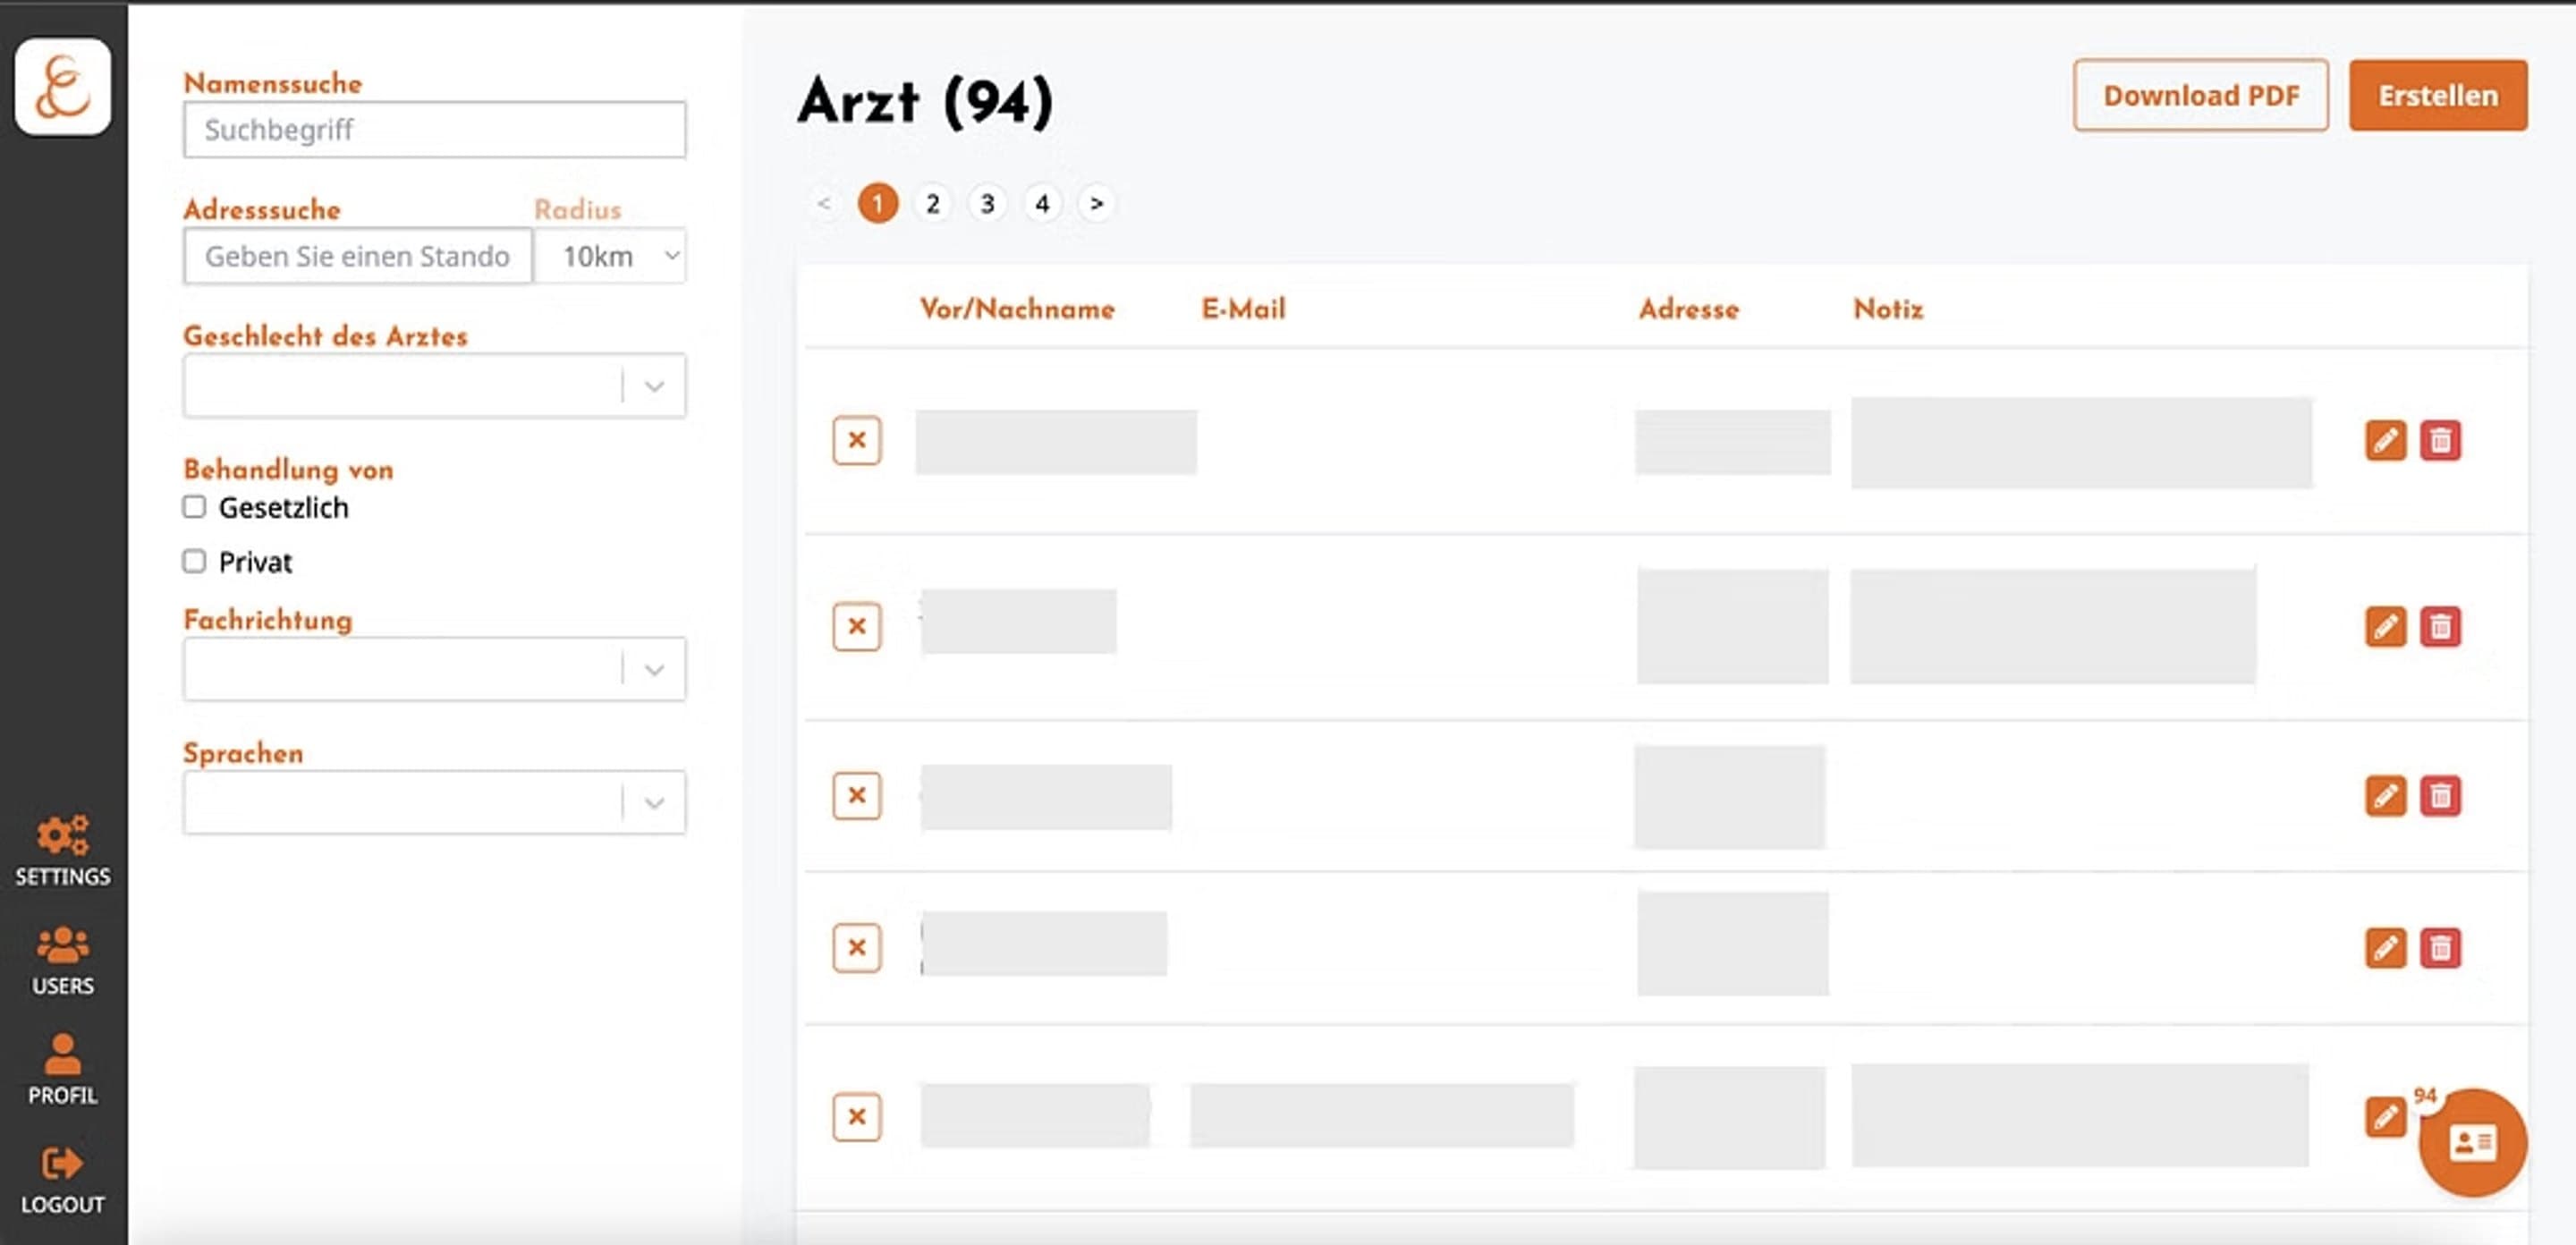Go to Profil in the sidebar
Screen dimensions: 2576x1245
(x=63, y=1069)
